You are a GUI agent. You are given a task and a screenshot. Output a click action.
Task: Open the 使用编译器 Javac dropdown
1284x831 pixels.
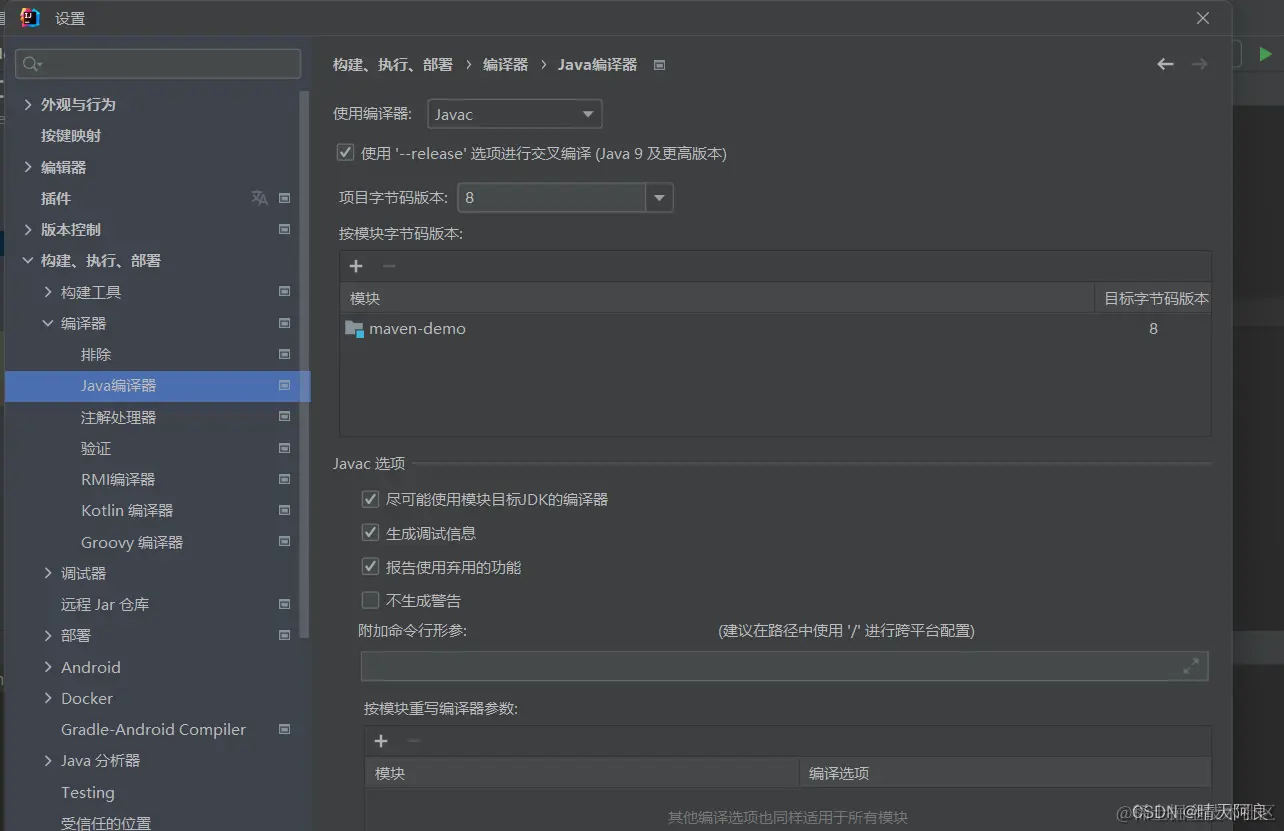589,113
